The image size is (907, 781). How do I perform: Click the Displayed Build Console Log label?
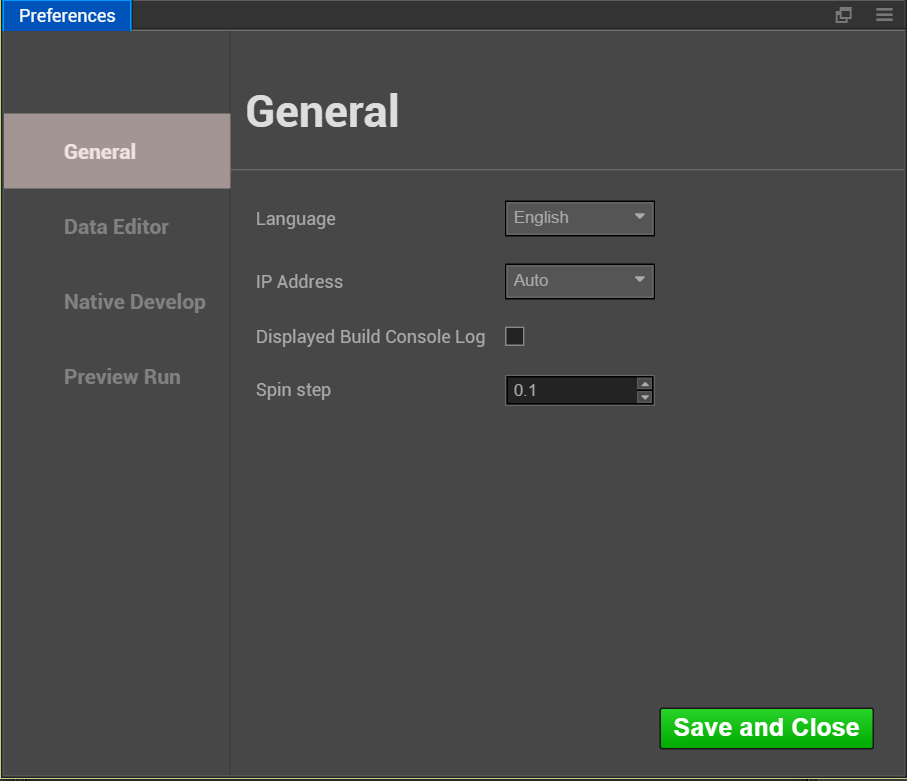[370, 337]
